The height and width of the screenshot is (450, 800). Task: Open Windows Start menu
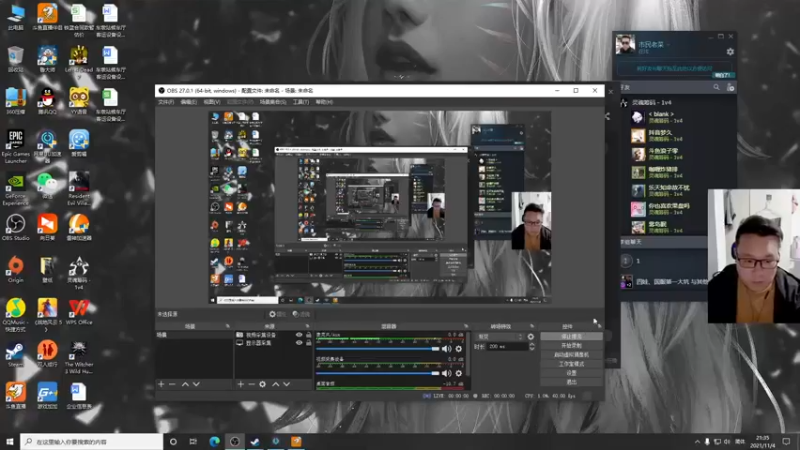coord(10,441)
